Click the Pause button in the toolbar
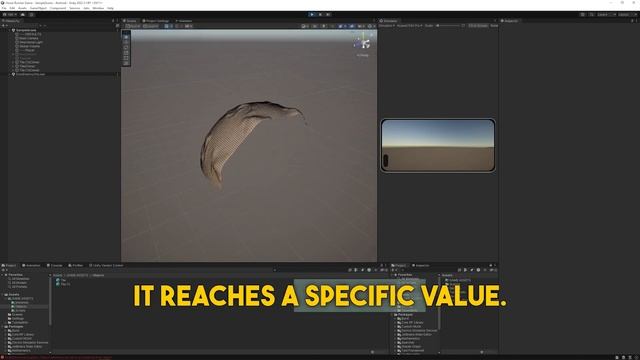This screenshot has width=640, height=360. tap(320, 15)
